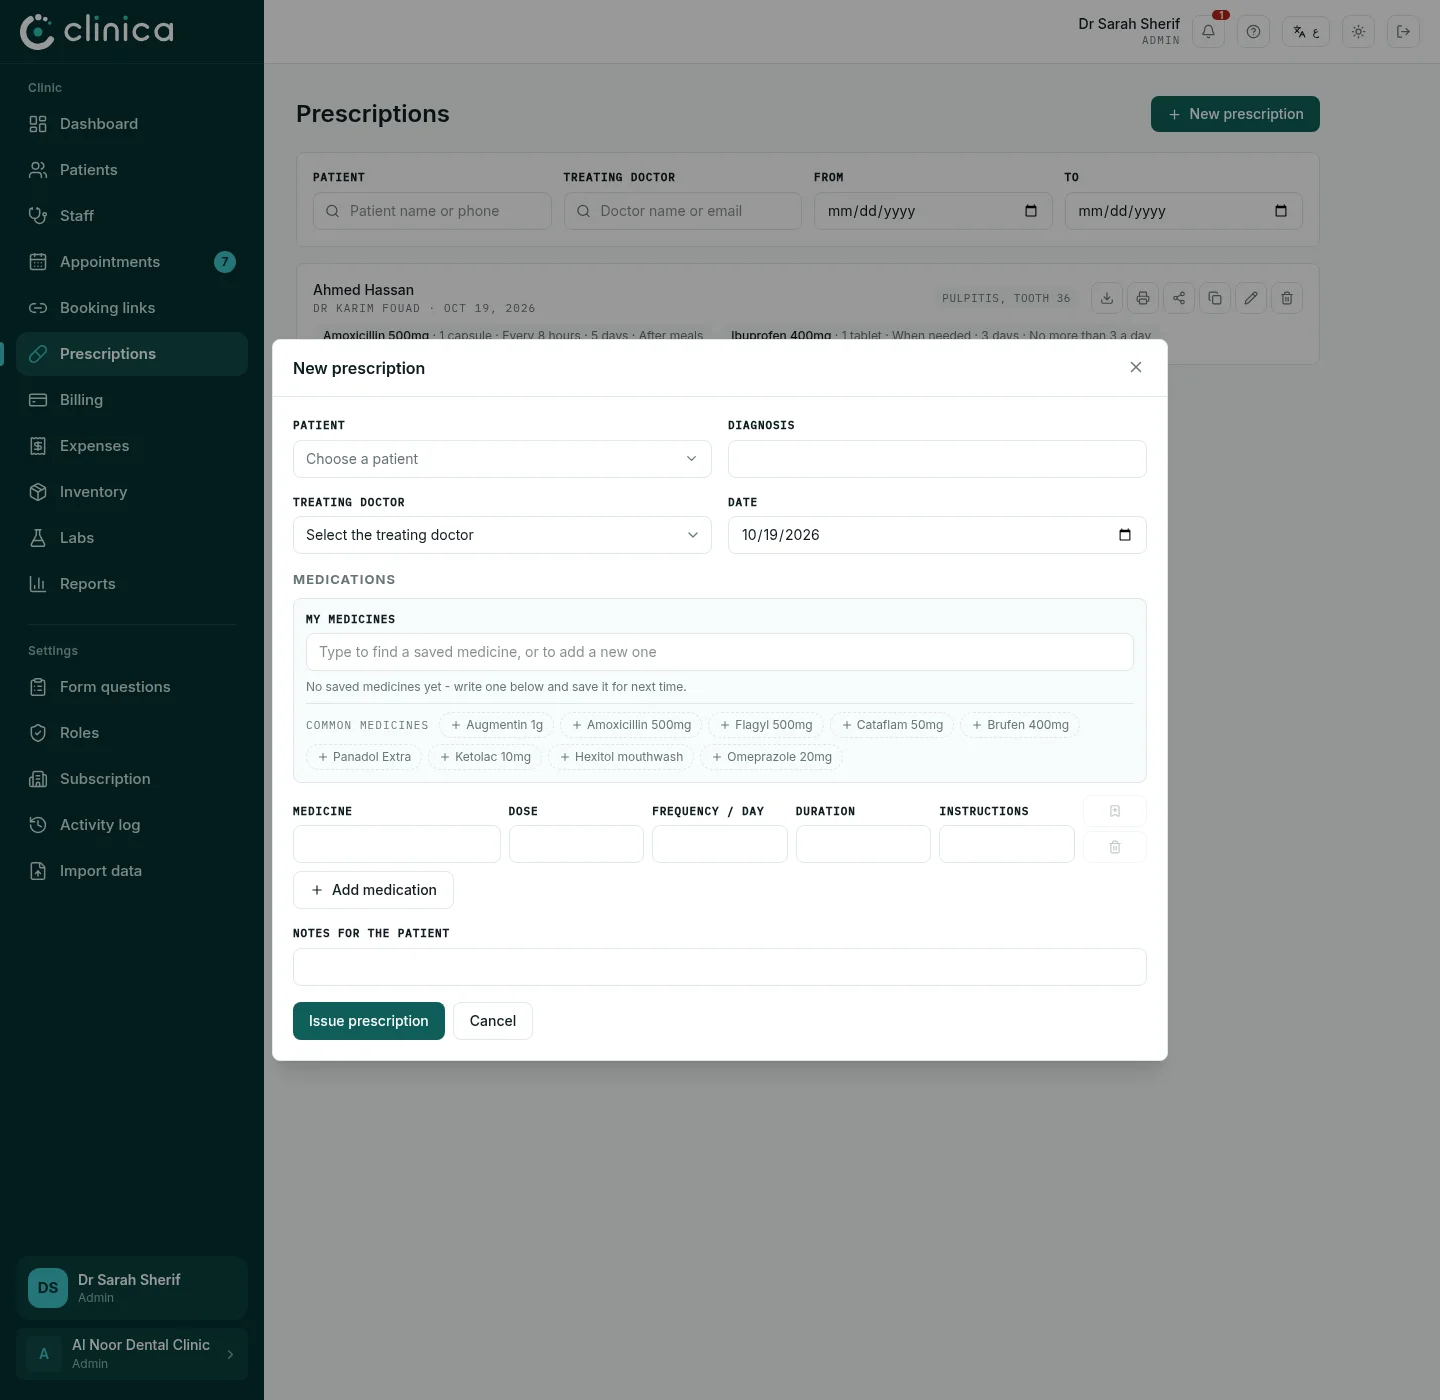Save medicine with the bookmark icon

[1115, 811]
